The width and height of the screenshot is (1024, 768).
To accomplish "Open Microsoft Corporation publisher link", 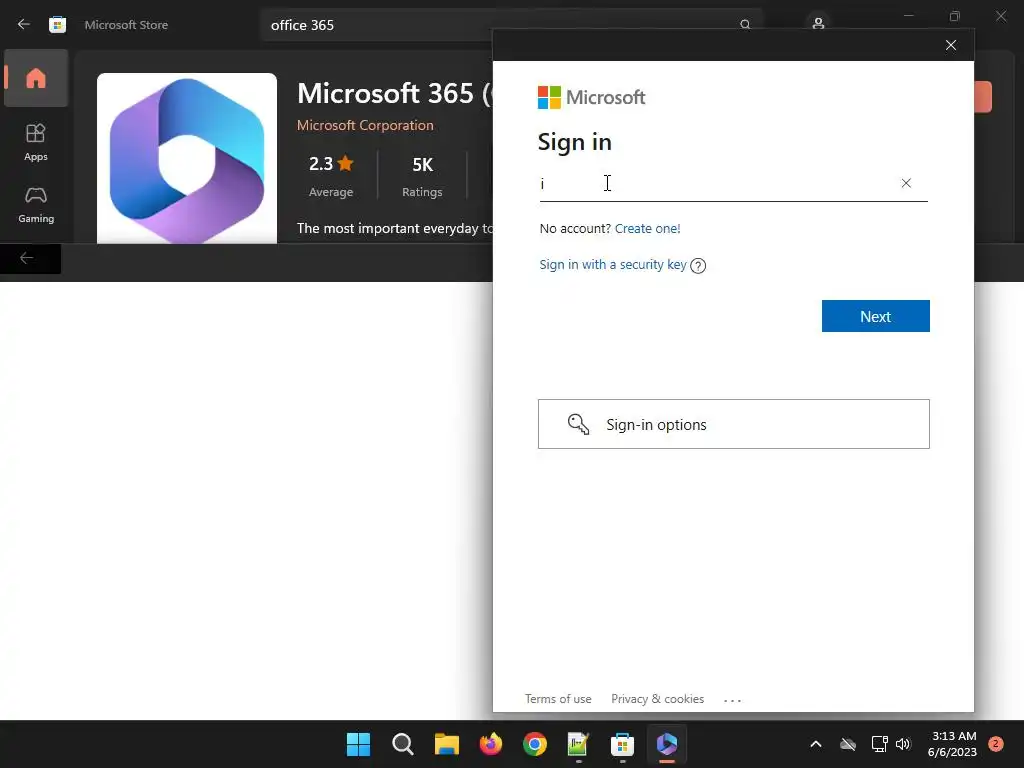I will (365, 125).
